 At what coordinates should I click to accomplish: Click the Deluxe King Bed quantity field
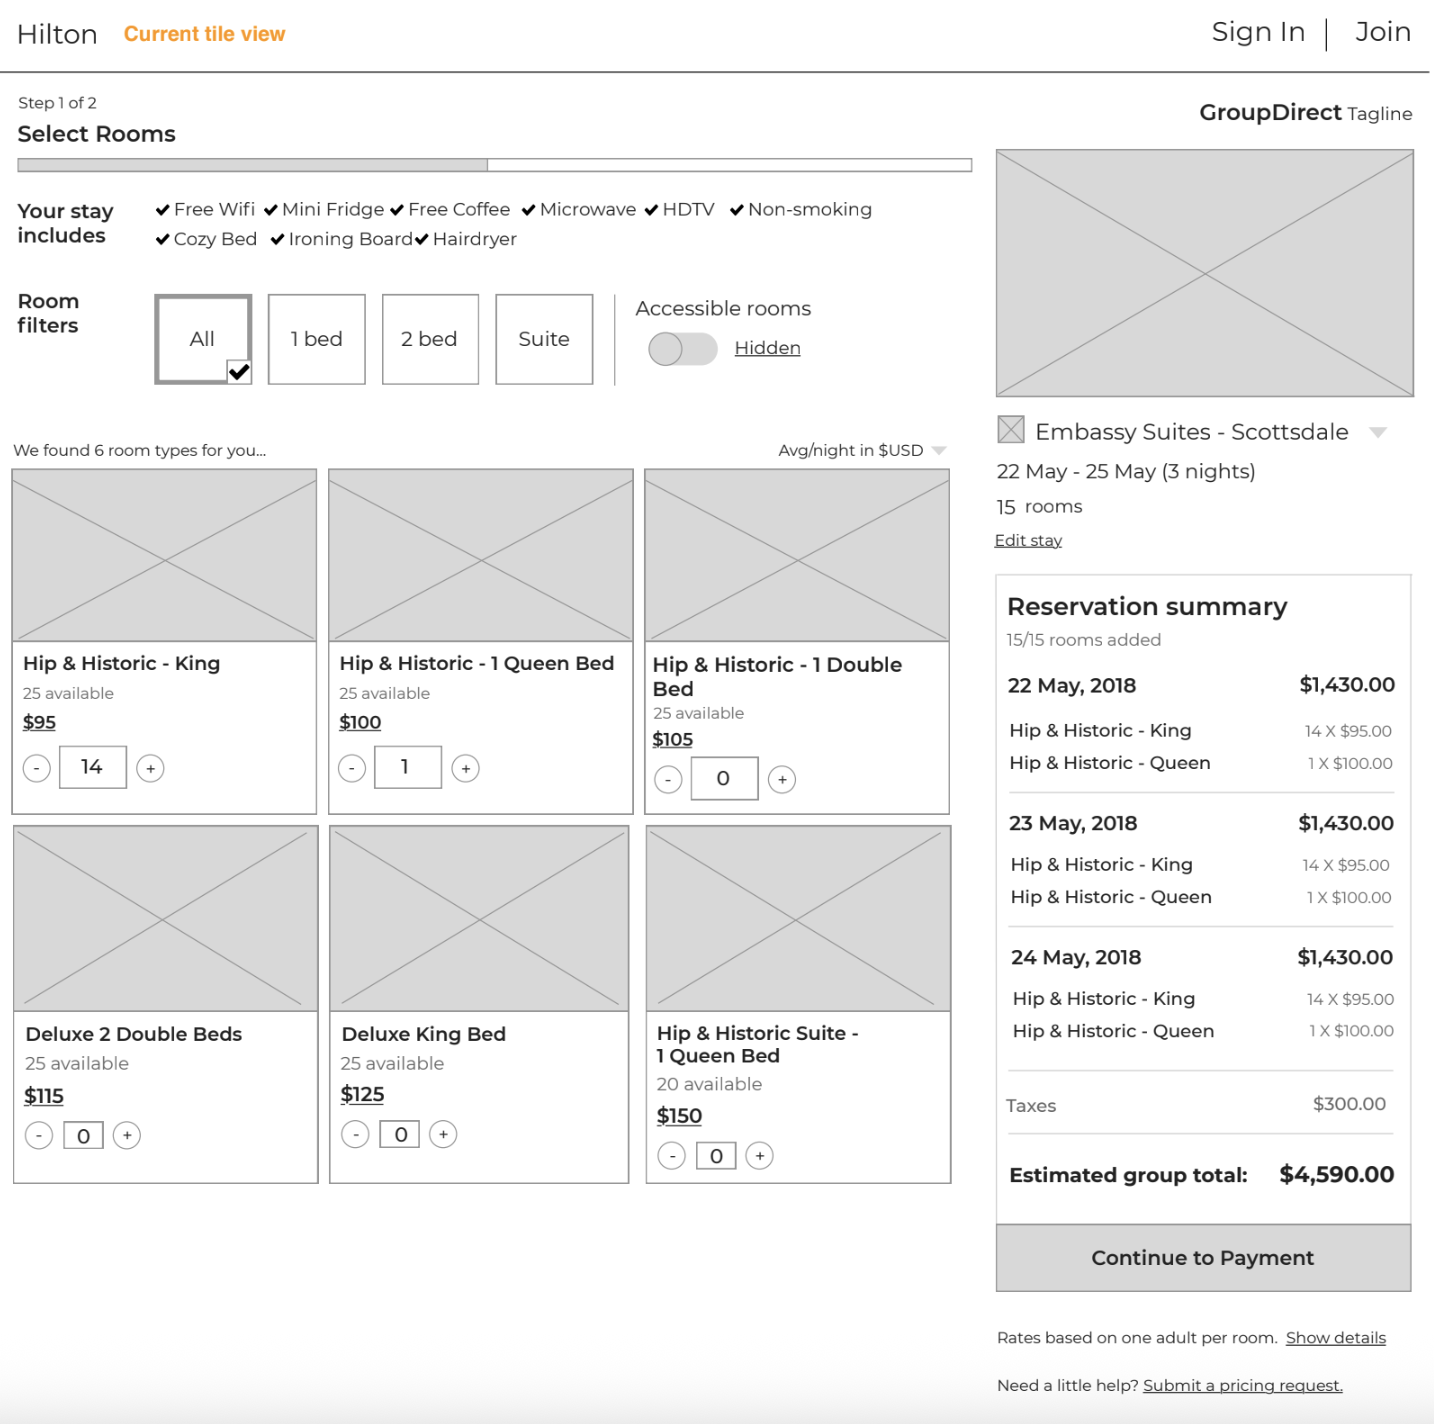coord(400,1134)
